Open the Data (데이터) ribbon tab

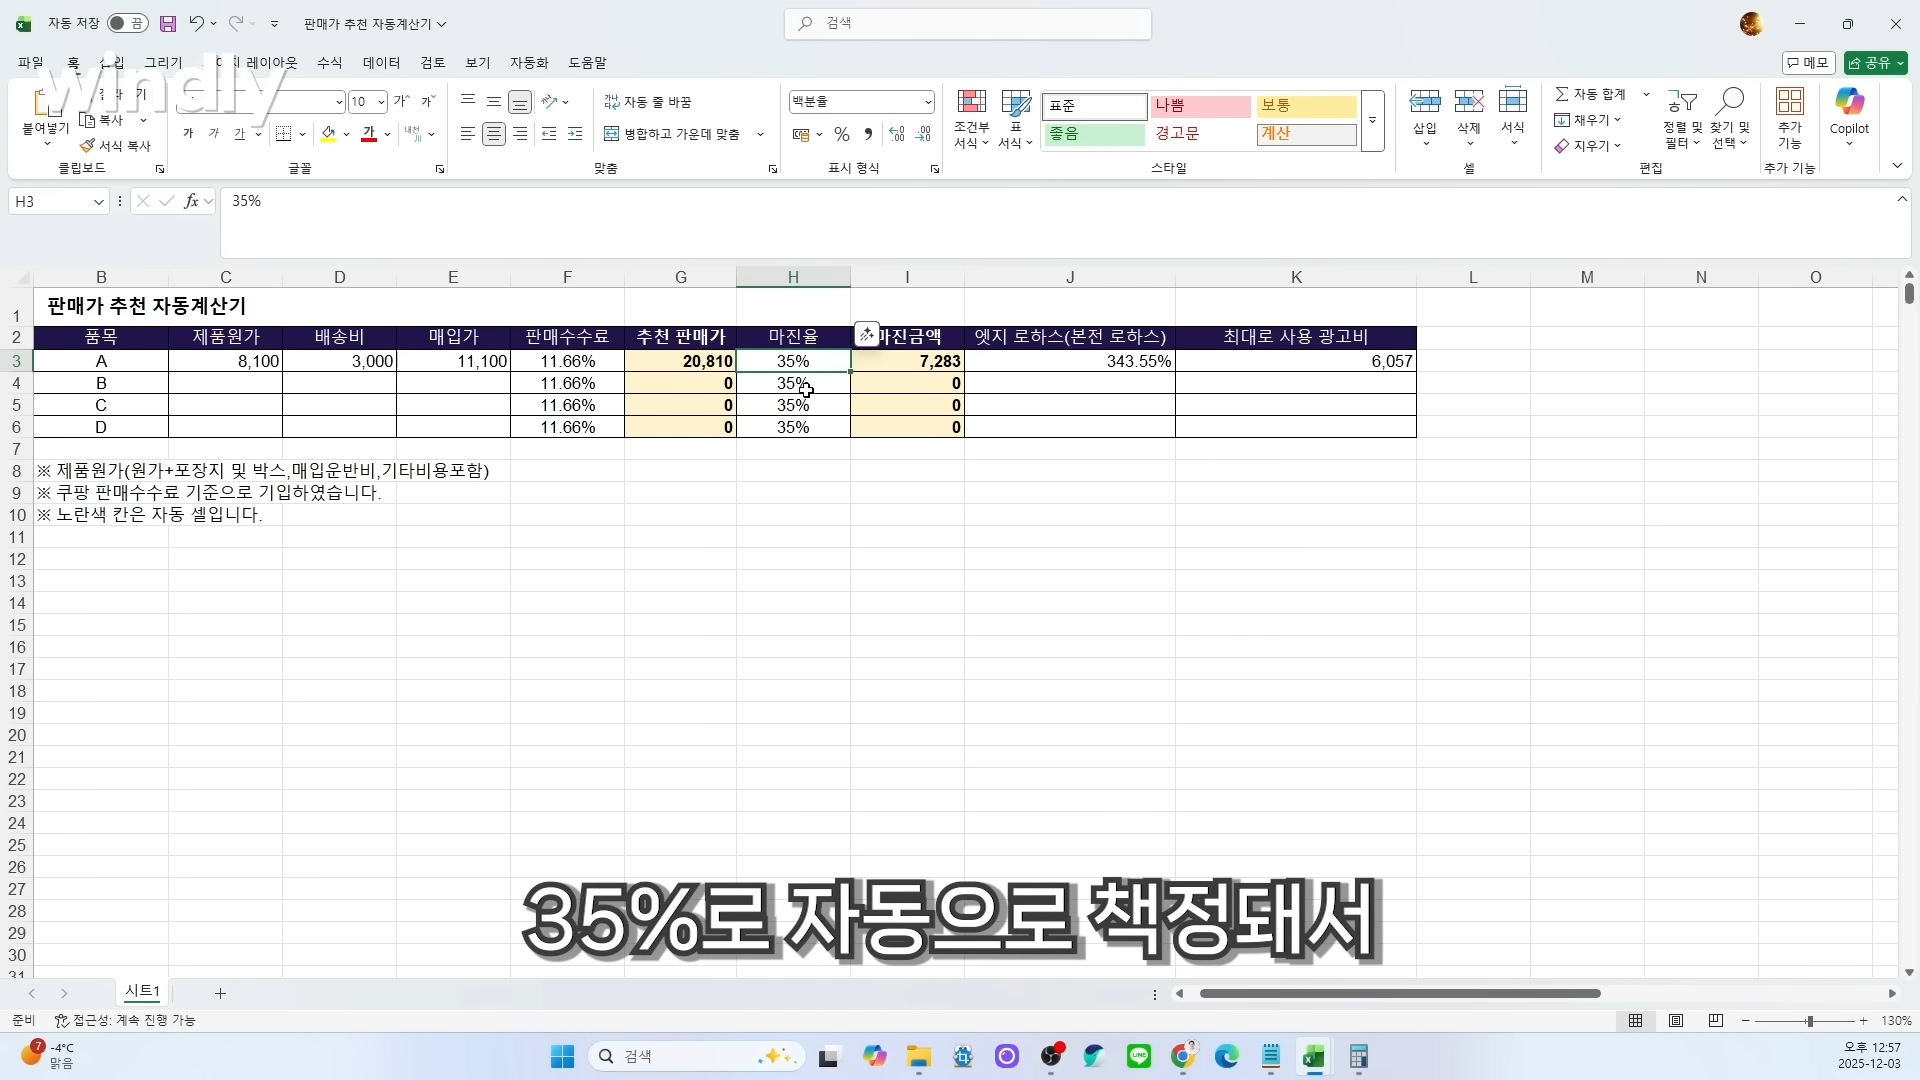coord(381,62)
